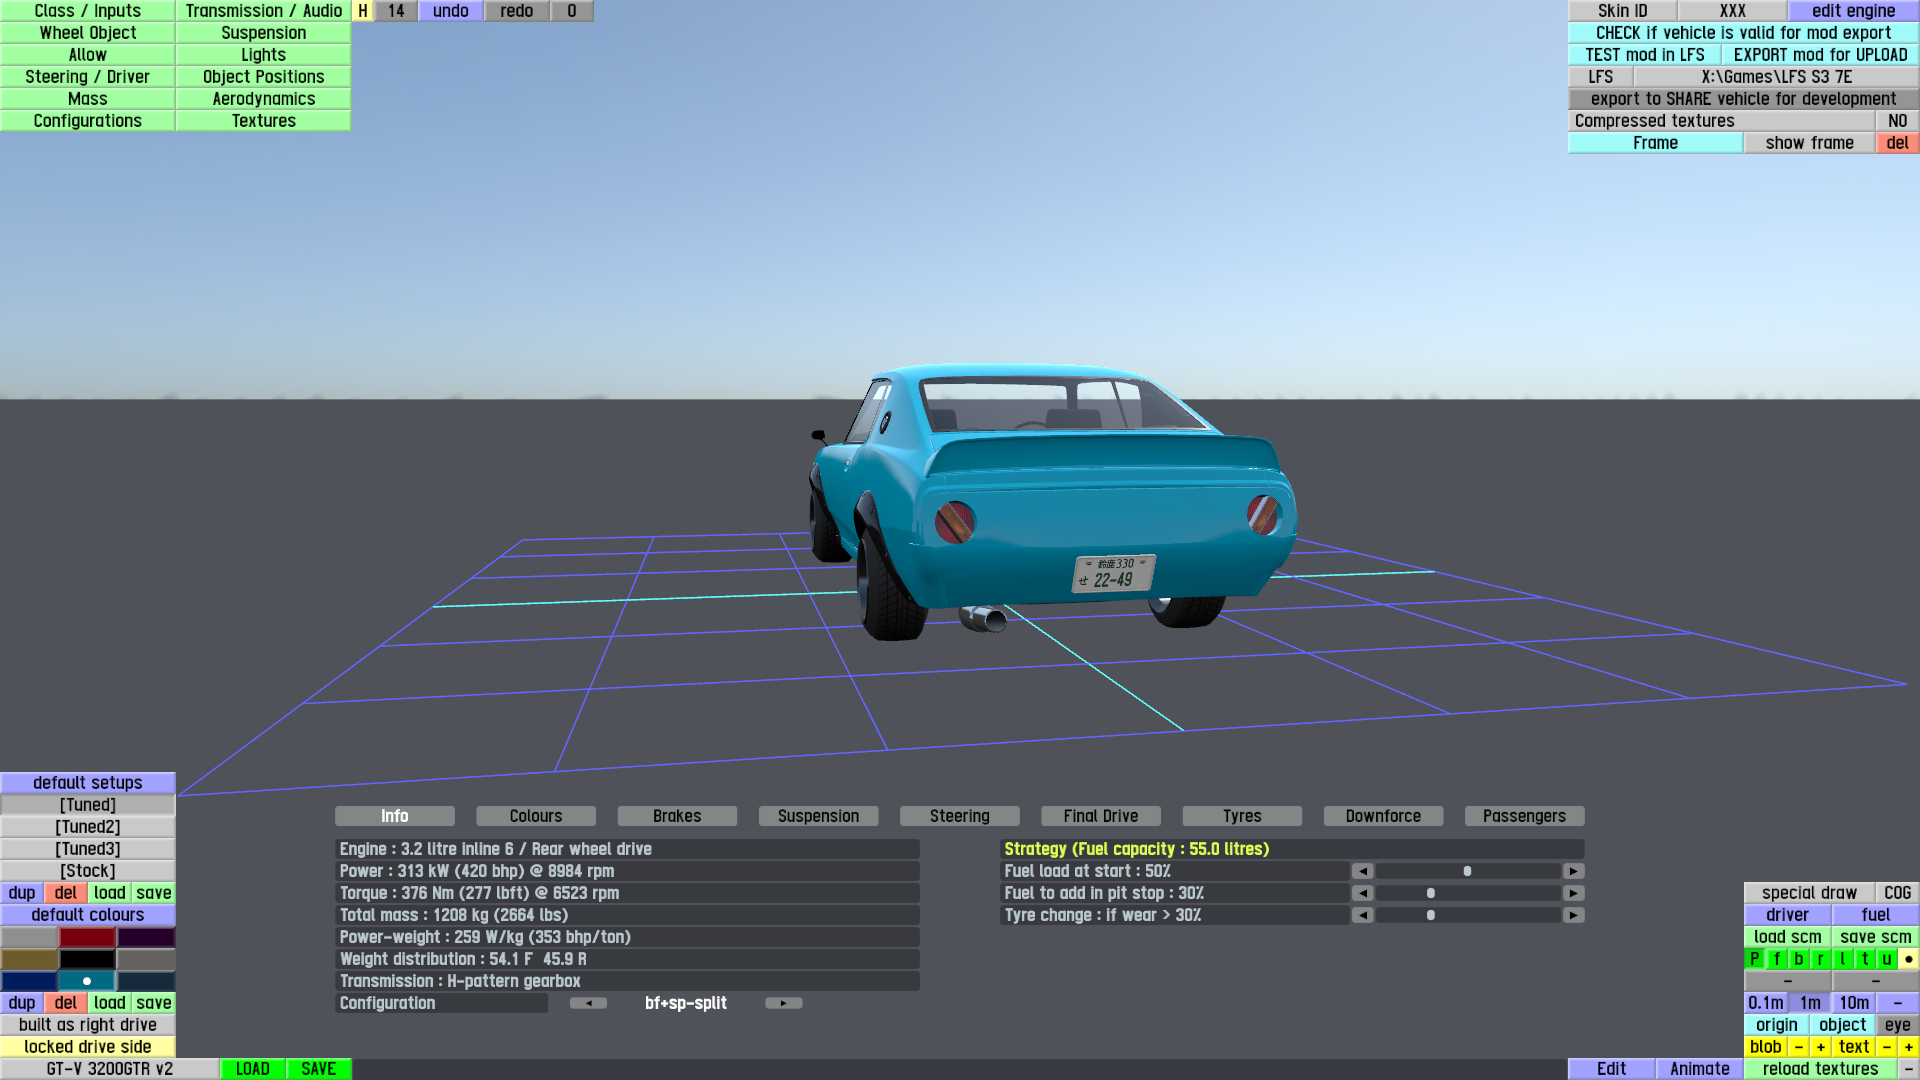Go to the next Configuration with the right arrow
1920x1080 pixels.
click(783, 1003)
